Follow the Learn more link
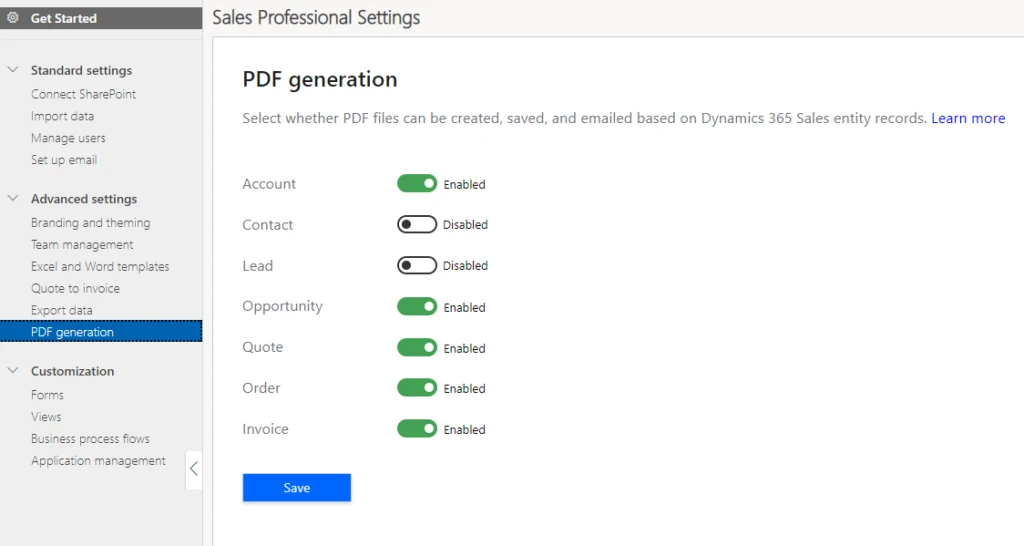This screenshot has height=546, width=1024. [x=968, y=118]
